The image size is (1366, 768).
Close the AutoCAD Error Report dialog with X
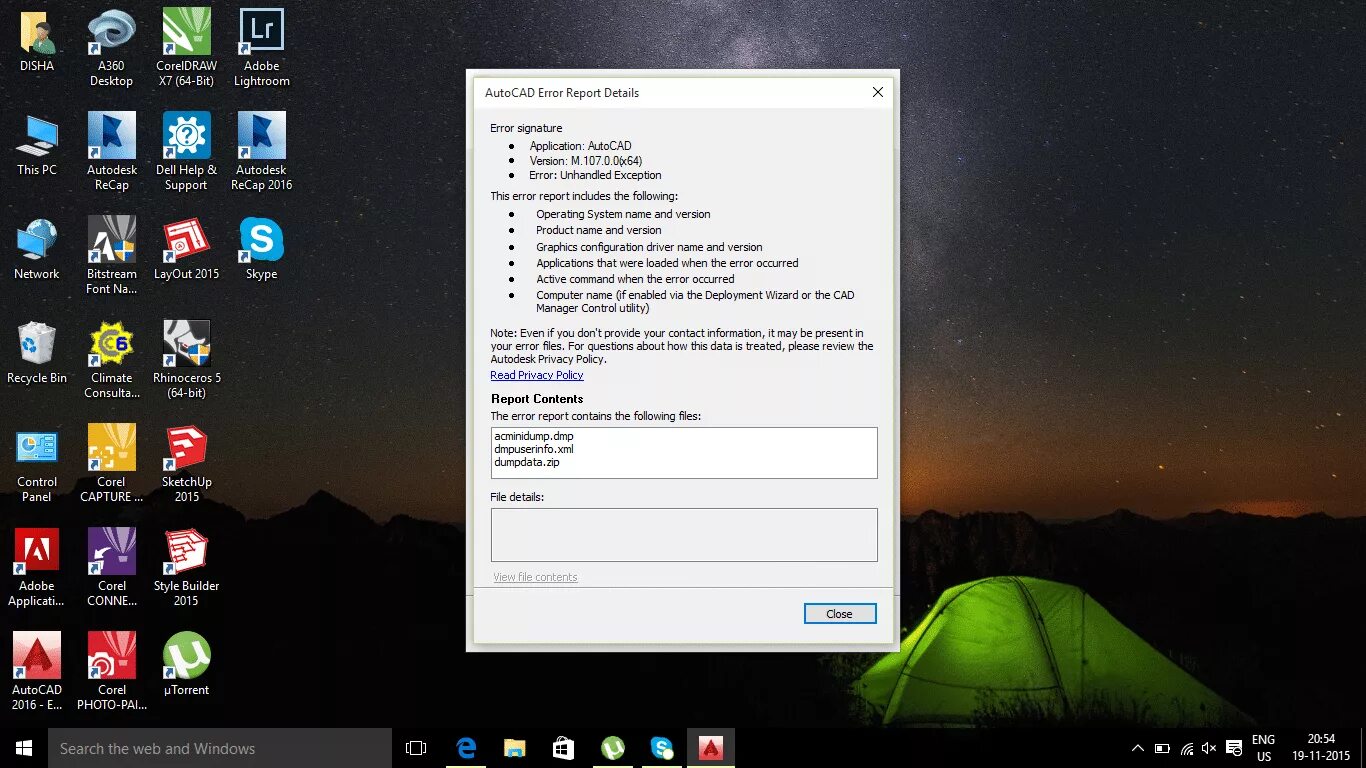click(877, 92)
